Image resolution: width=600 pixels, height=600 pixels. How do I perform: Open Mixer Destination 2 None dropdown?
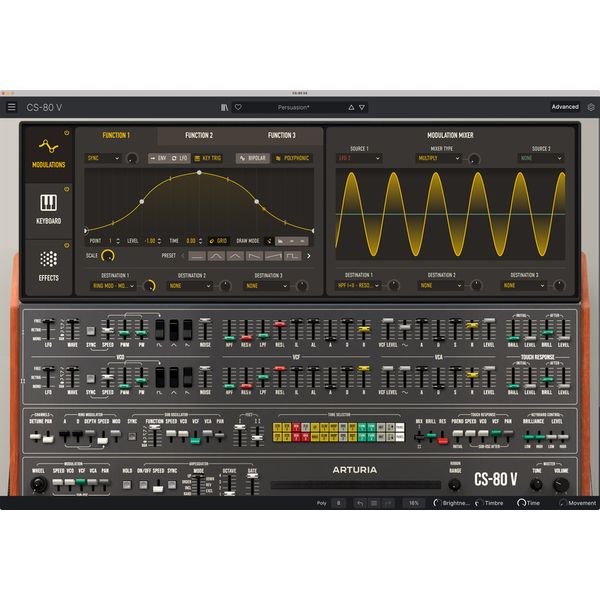click(x=440, y=285)
